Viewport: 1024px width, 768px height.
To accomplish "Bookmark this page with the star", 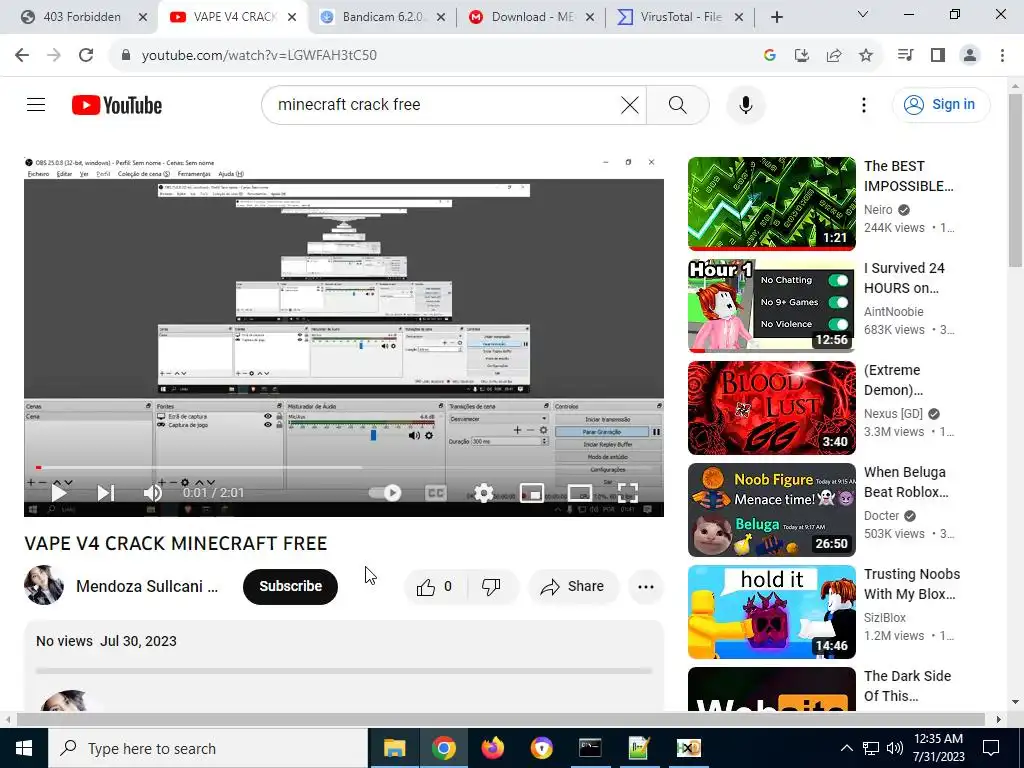I will click(866, 56).
